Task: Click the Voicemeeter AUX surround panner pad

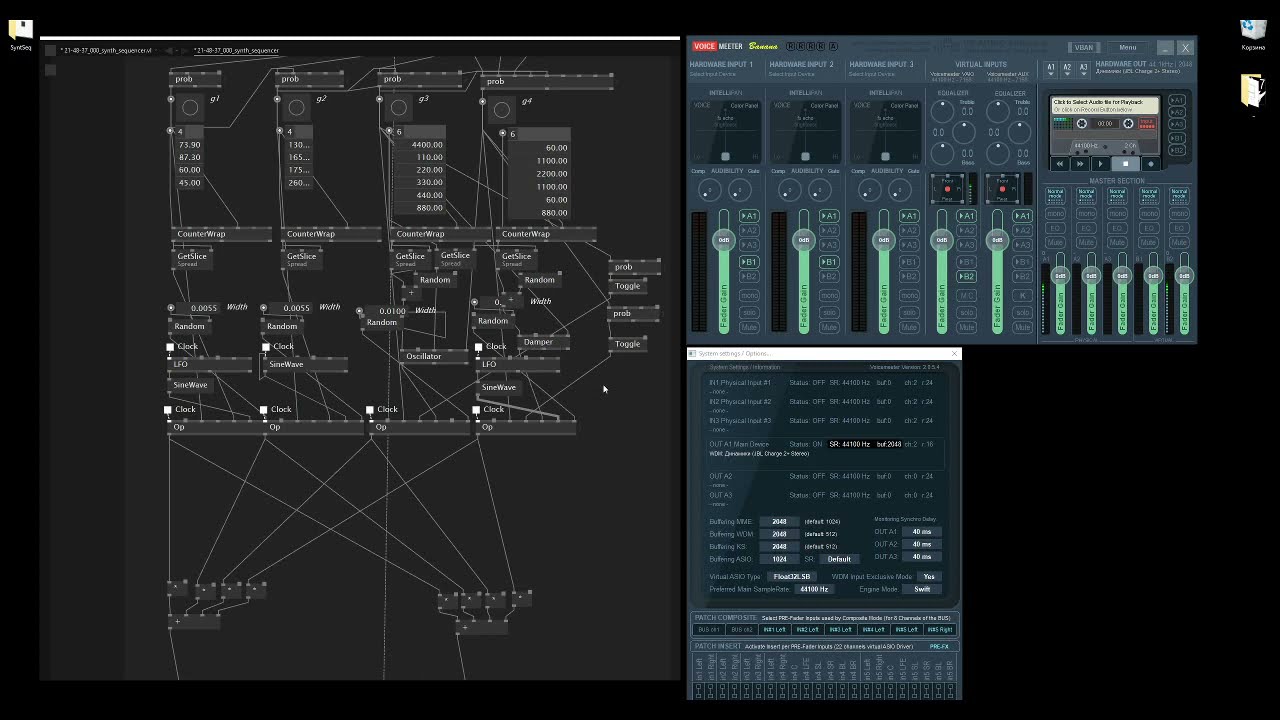Action: coord(1003,187)
